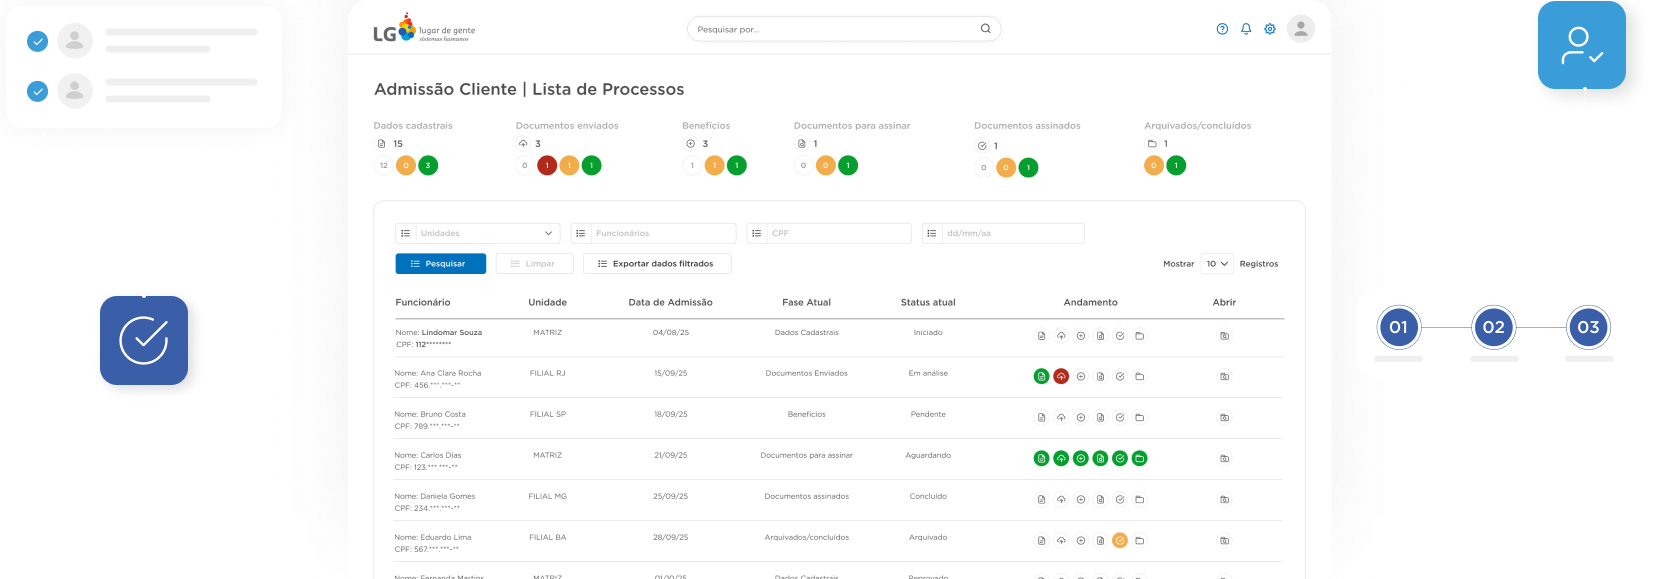Click the red badge under Documentos enviados

pos(547,166)
